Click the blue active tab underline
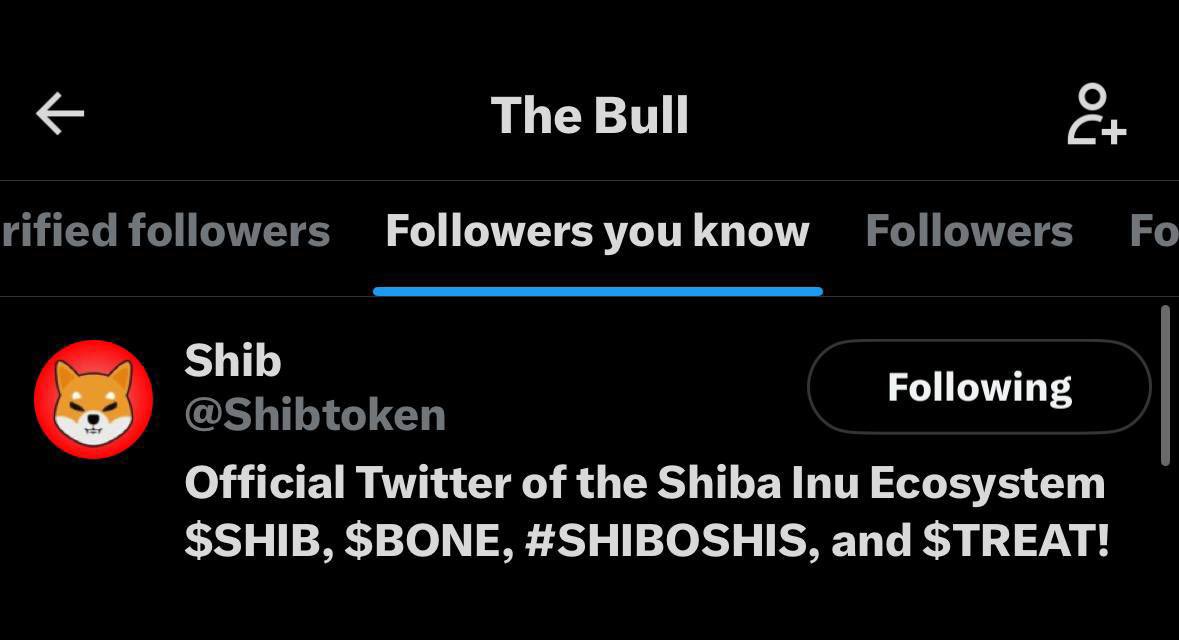The width and height of the screenshot is (1179, 640). [597, 291]
